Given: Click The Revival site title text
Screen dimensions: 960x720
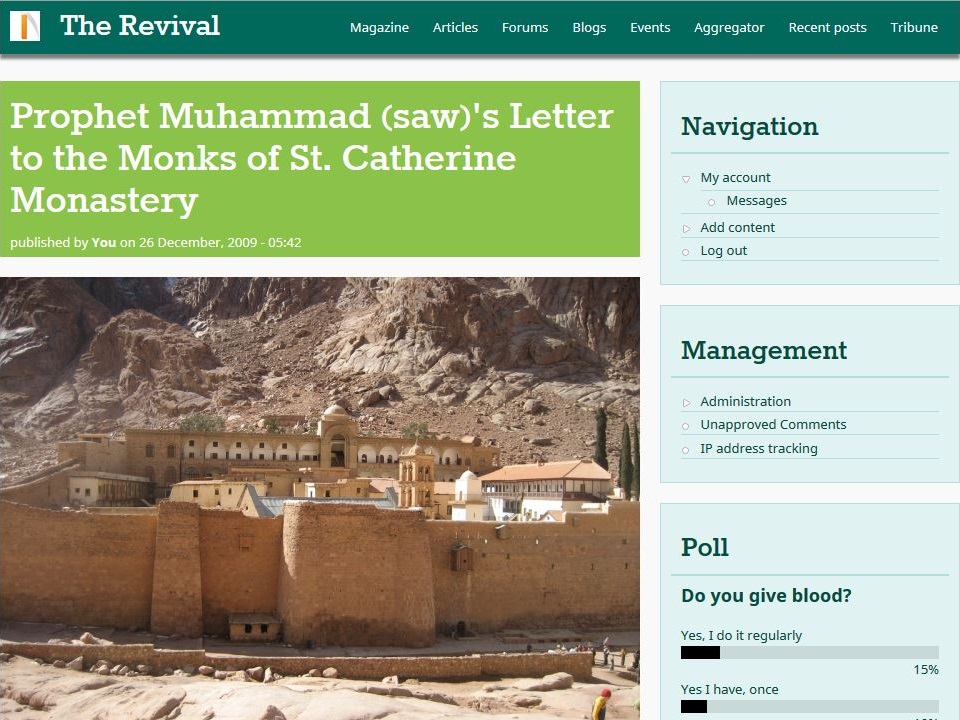Looking at the screenshot, I should [140, 26].
